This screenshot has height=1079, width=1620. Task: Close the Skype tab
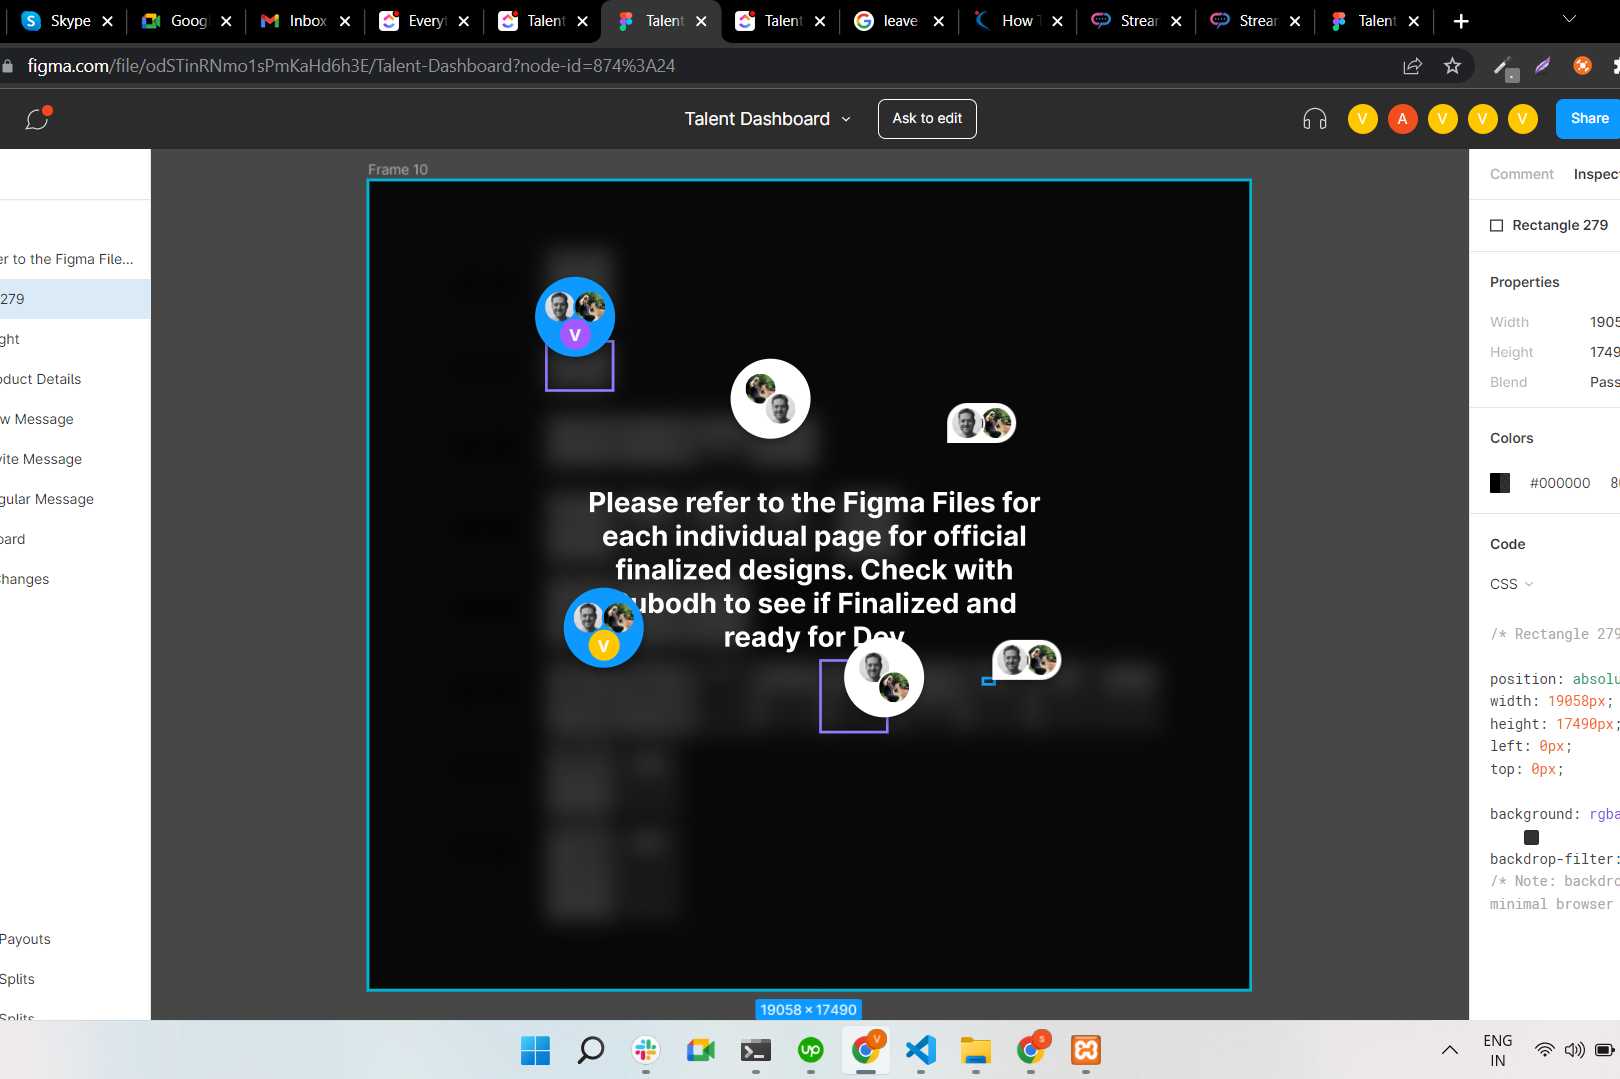click(x=108, y=21)
